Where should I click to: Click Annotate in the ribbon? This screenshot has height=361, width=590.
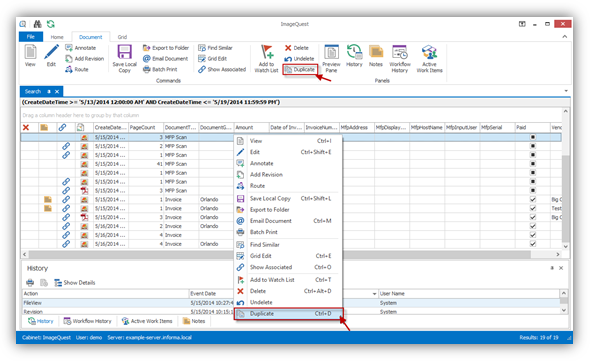point(81,48)
